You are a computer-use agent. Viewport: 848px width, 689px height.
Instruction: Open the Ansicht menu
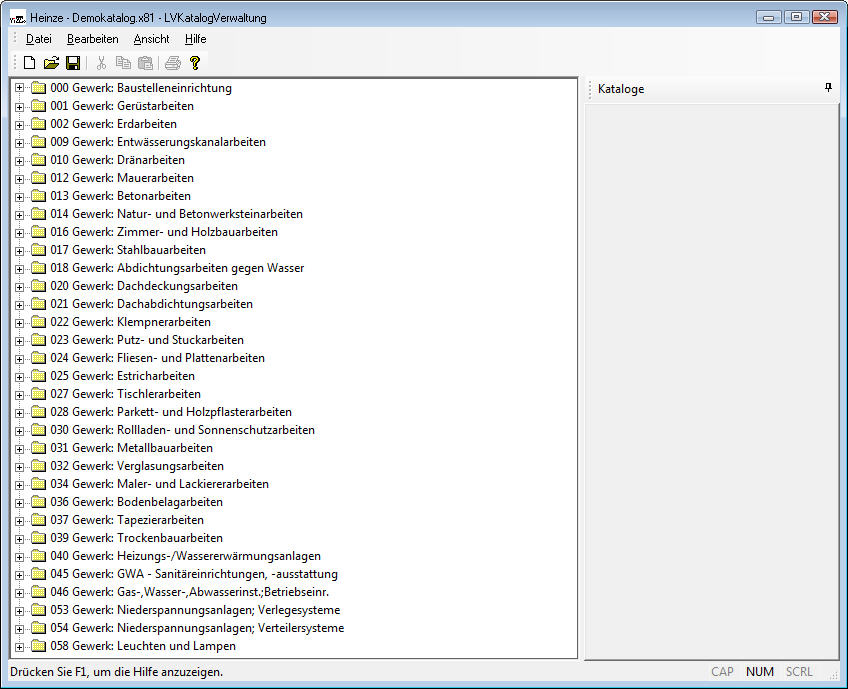point(151,39)
